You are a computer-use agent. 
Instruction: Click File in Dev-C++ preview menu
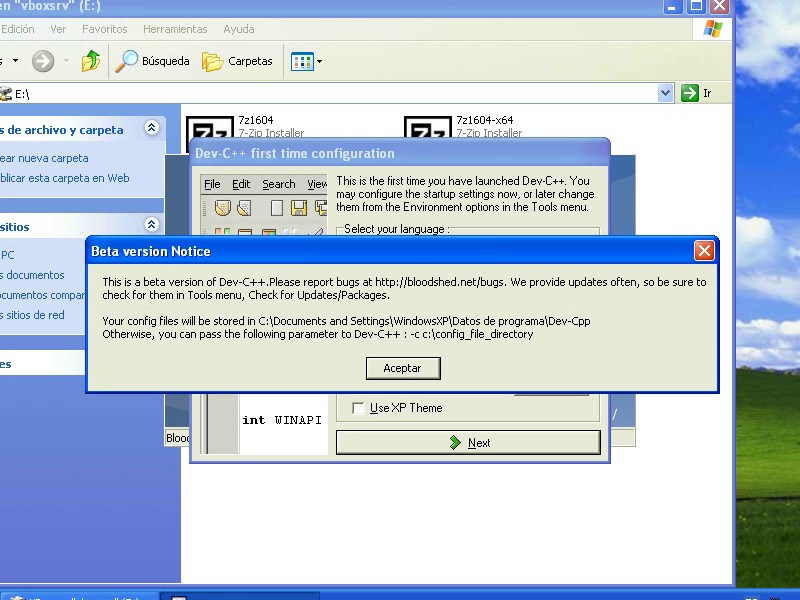212,184
